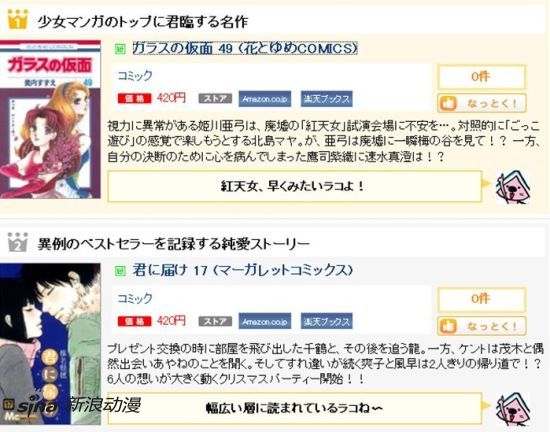Click pink mascot character beside 紅天女 comment
The width and height of the screenshot is (550, 432).
(513, 187)
